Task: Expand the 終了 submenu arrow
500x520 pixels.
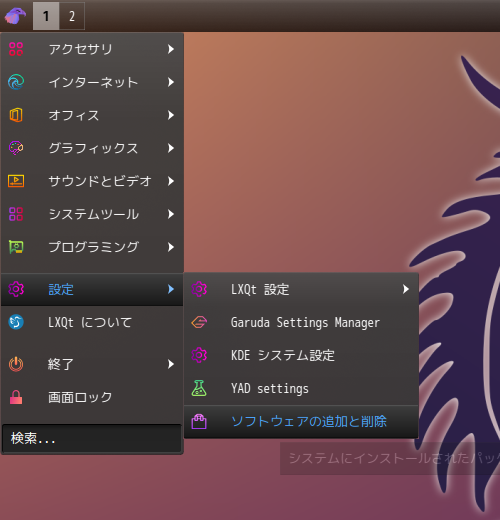Action: [171, 364]
